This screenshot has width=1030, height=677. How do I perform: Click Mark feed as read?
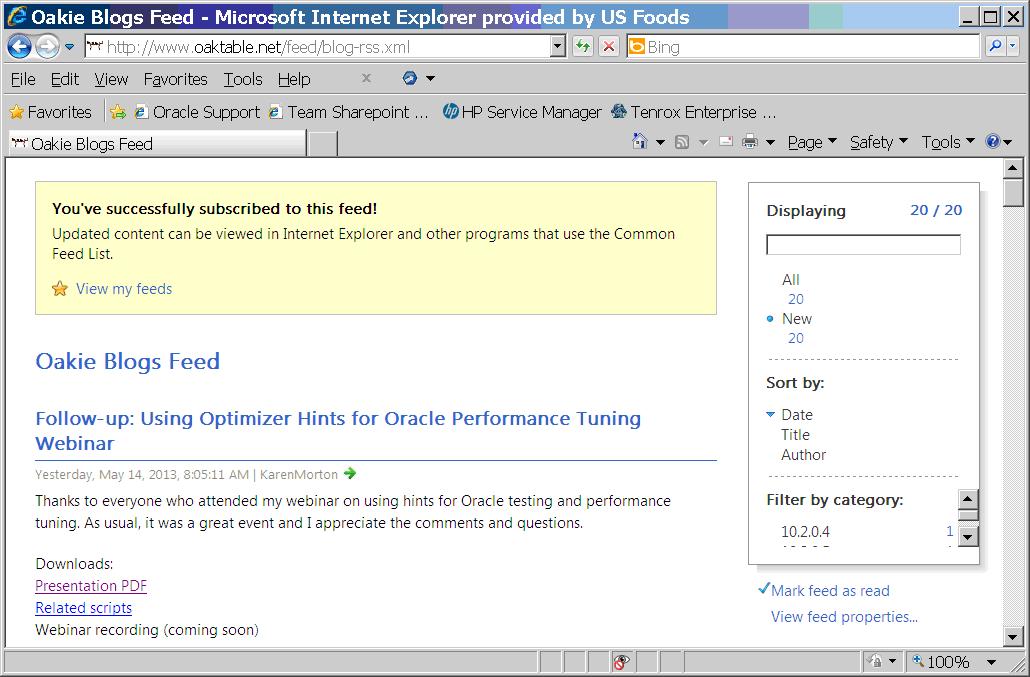830,591
